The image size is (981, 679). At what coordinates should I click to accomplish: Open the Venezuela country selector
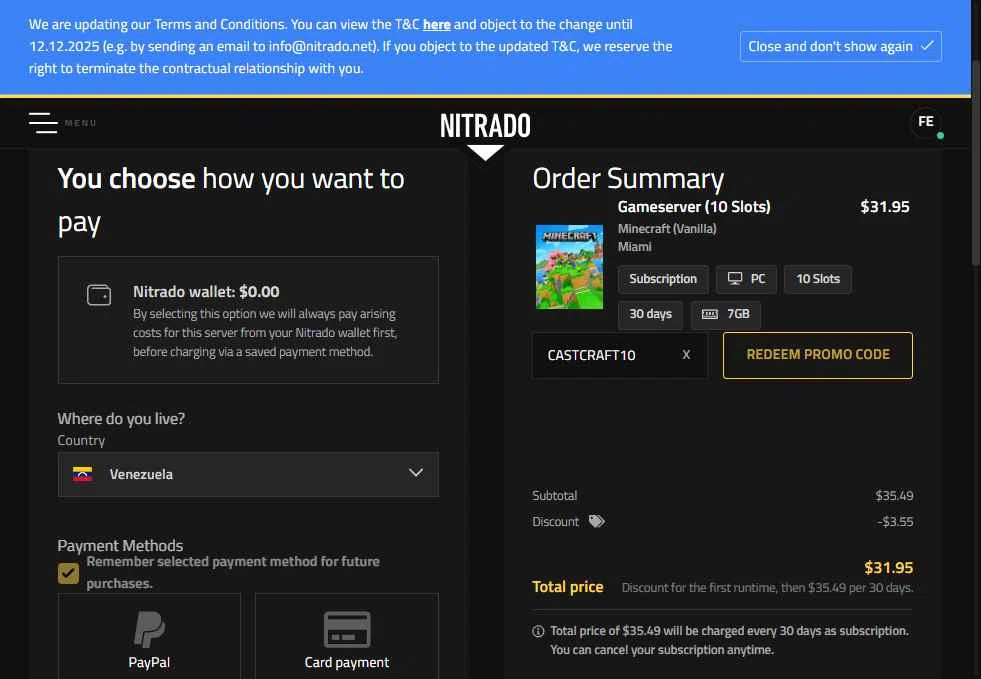point(248,474)
